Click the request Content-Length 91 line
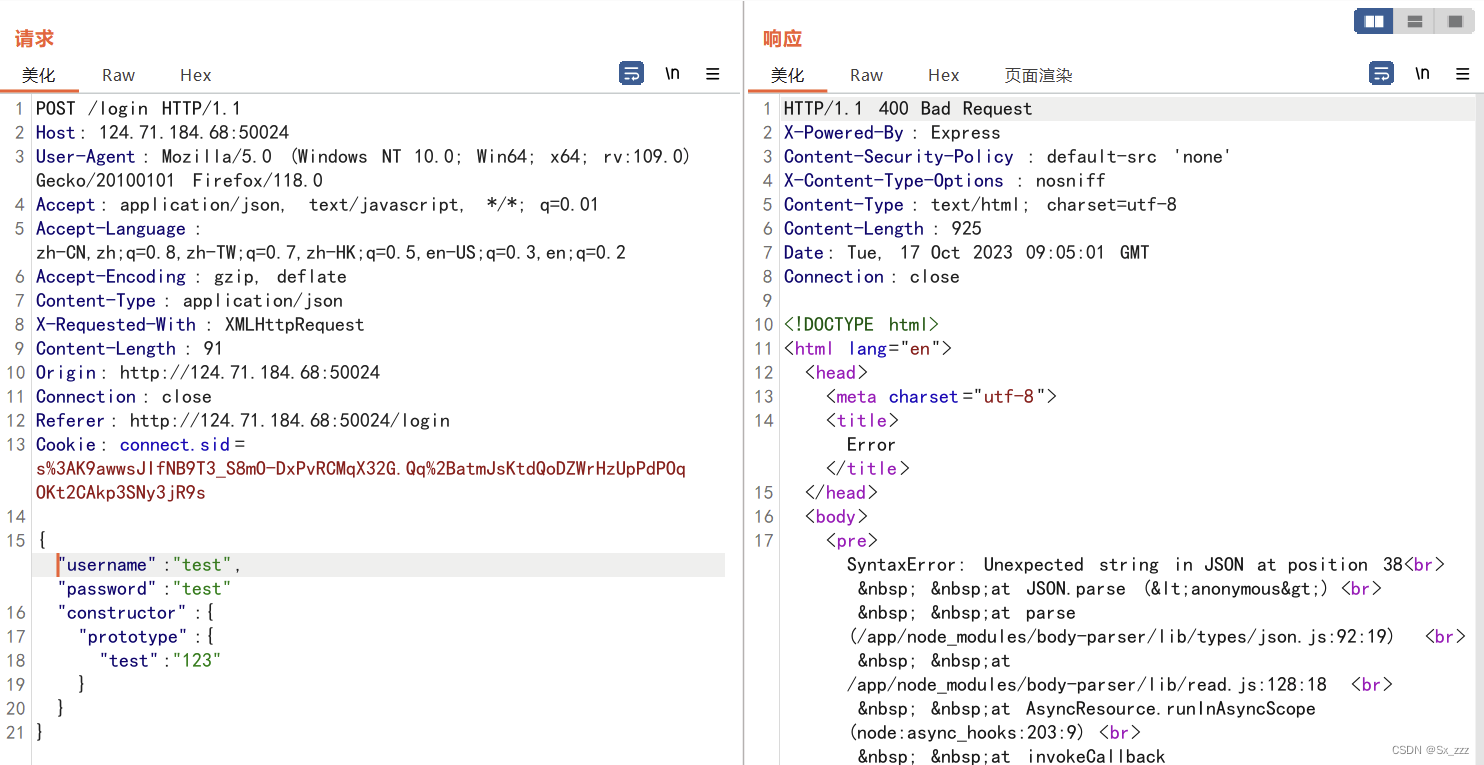The image size is (1484, 765). (x=129, y=349)
